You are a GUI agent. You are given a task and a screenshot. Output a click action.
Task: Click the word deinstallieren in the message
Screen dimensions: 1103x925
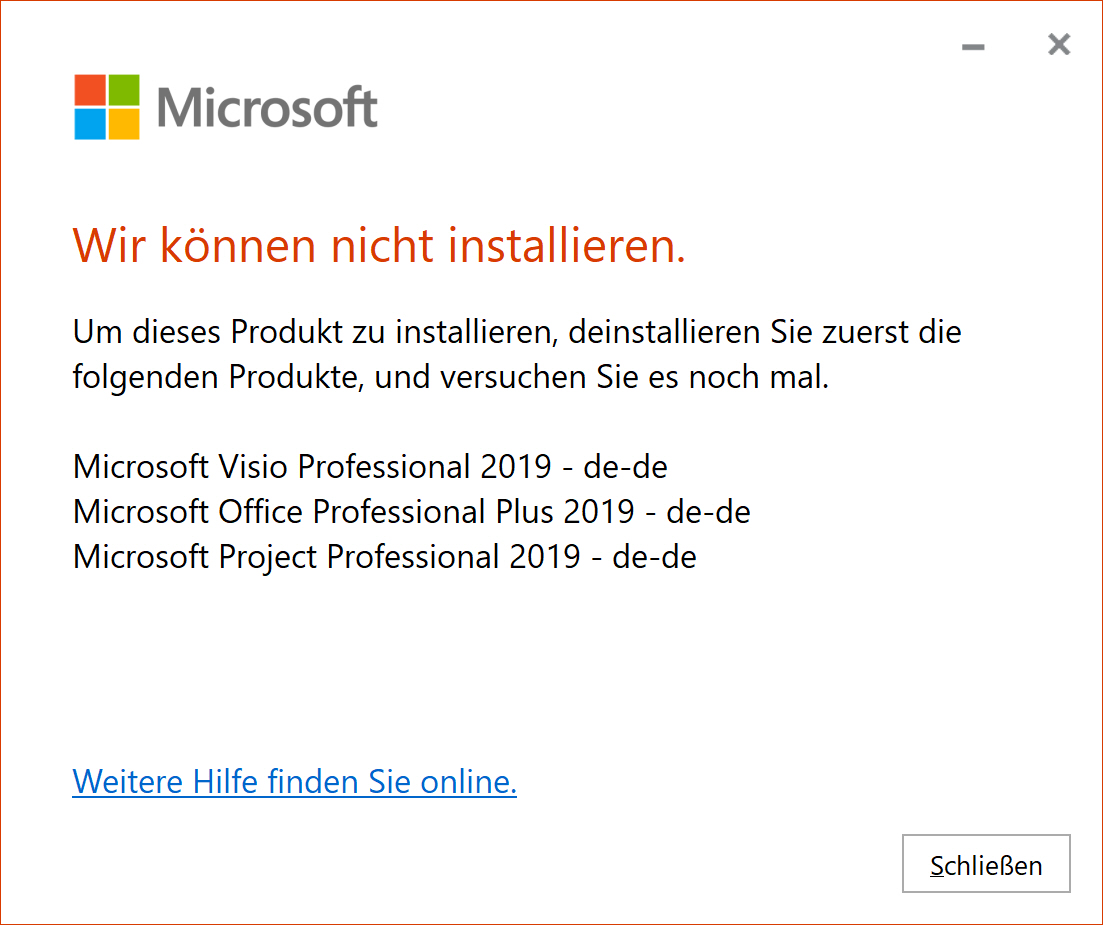coord(664,332)
